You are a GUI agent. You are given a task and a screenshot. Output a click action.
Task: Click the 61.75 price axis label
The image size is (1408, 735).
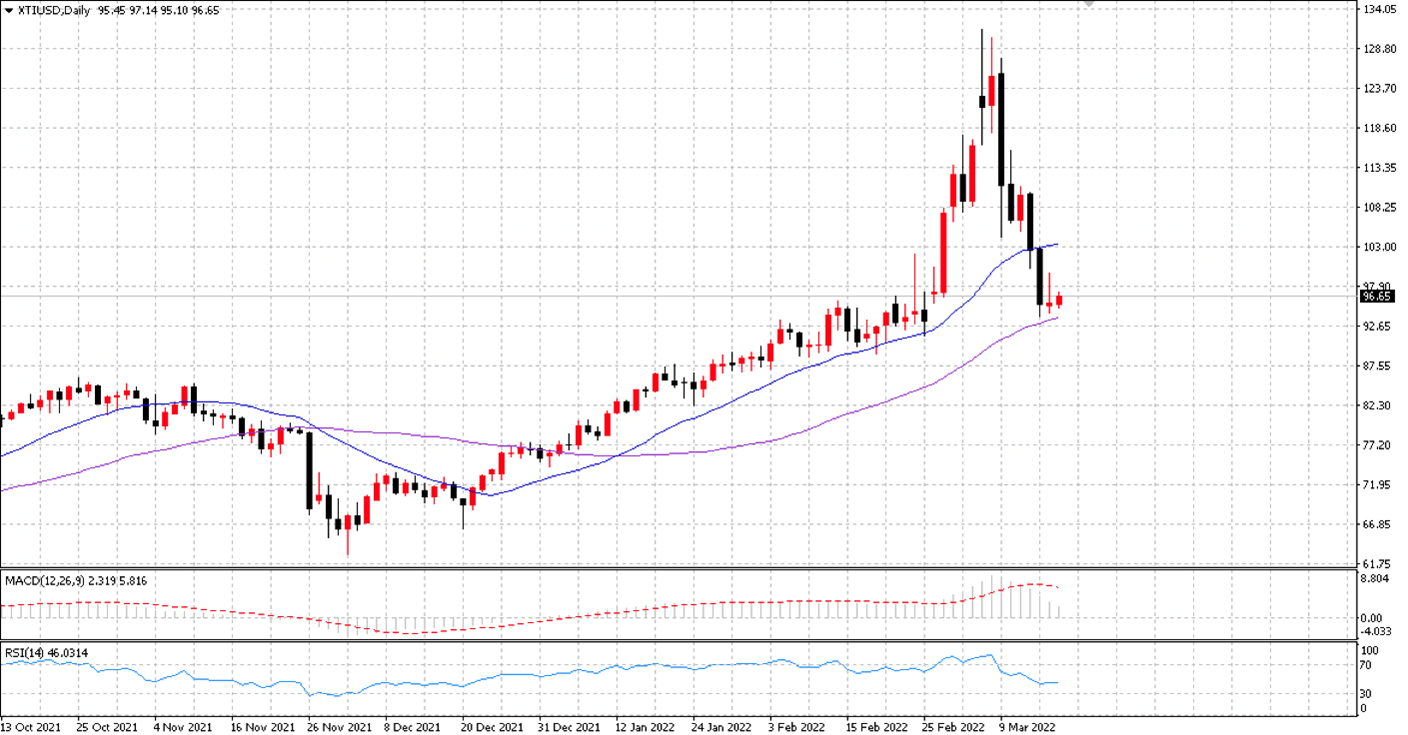pyautogui.click(x=1378, y=564)
